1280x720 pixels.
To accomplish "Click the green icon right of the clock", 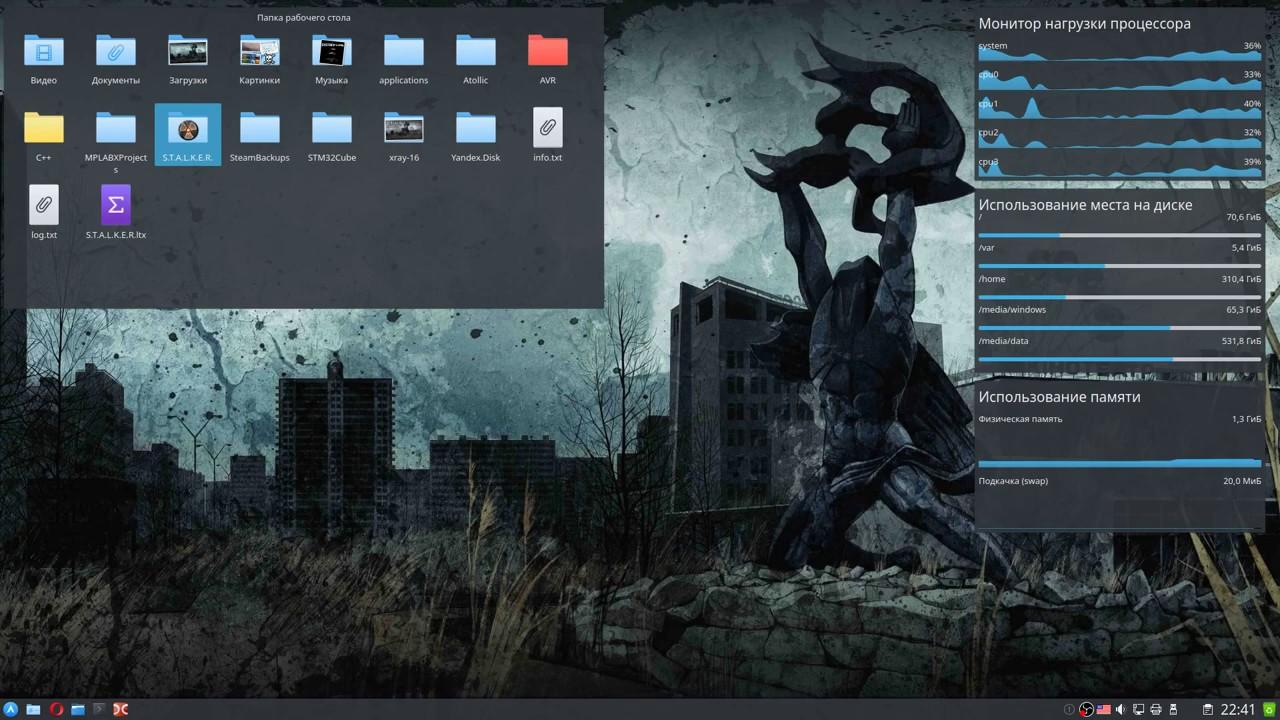I will [x=1269, y=709].
